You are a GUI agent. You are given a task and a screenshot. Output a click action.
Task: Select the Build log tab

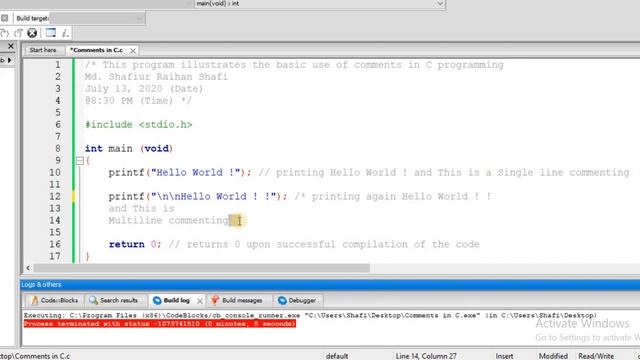172,300
